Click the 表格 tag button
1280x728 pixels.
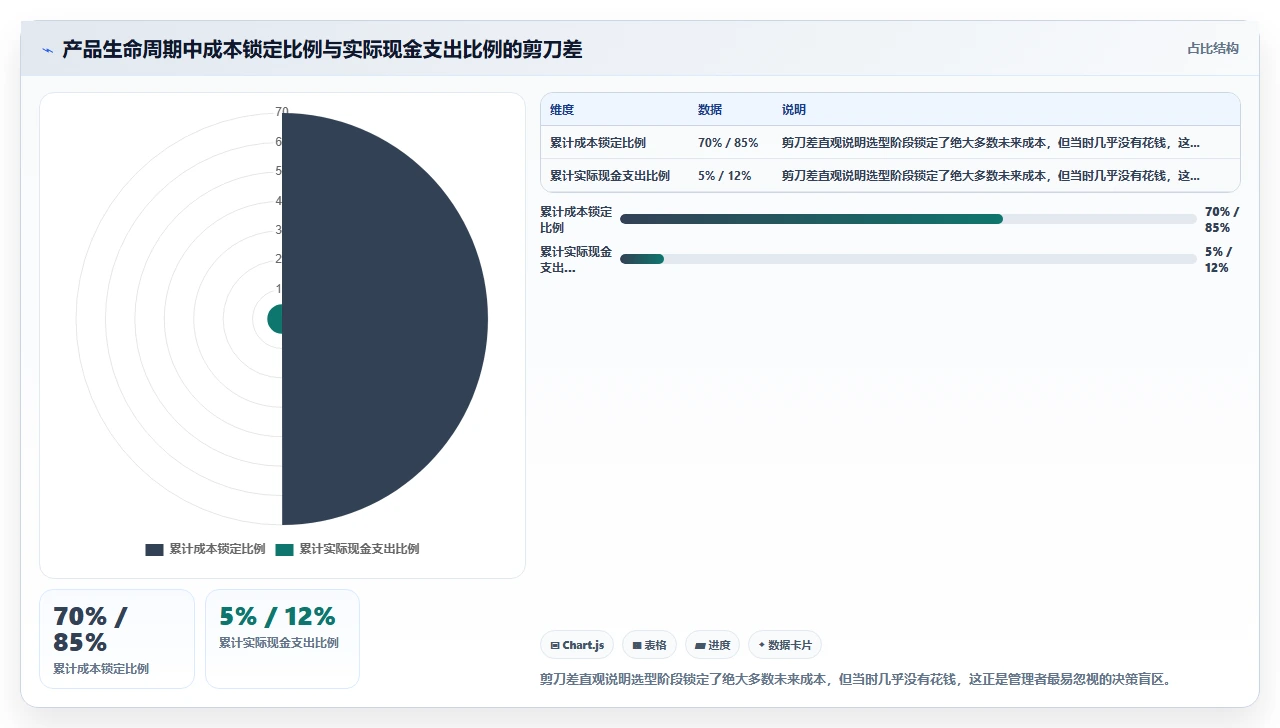pyautogui.click(x=649, y=645)
